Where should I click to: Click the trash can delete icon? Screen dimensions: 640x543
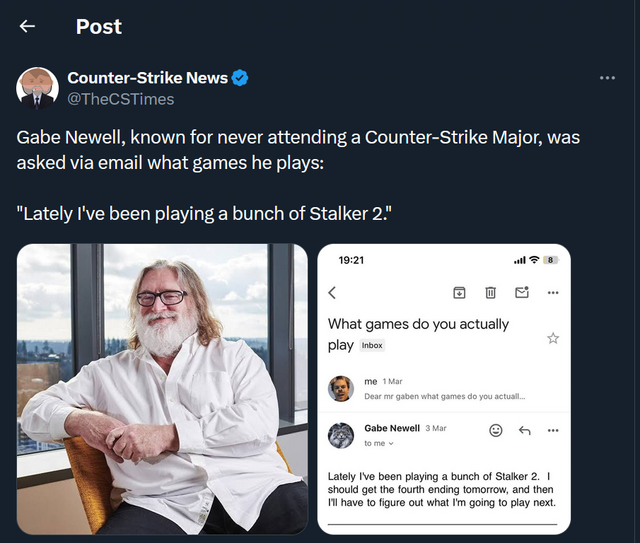coord(490,292)
